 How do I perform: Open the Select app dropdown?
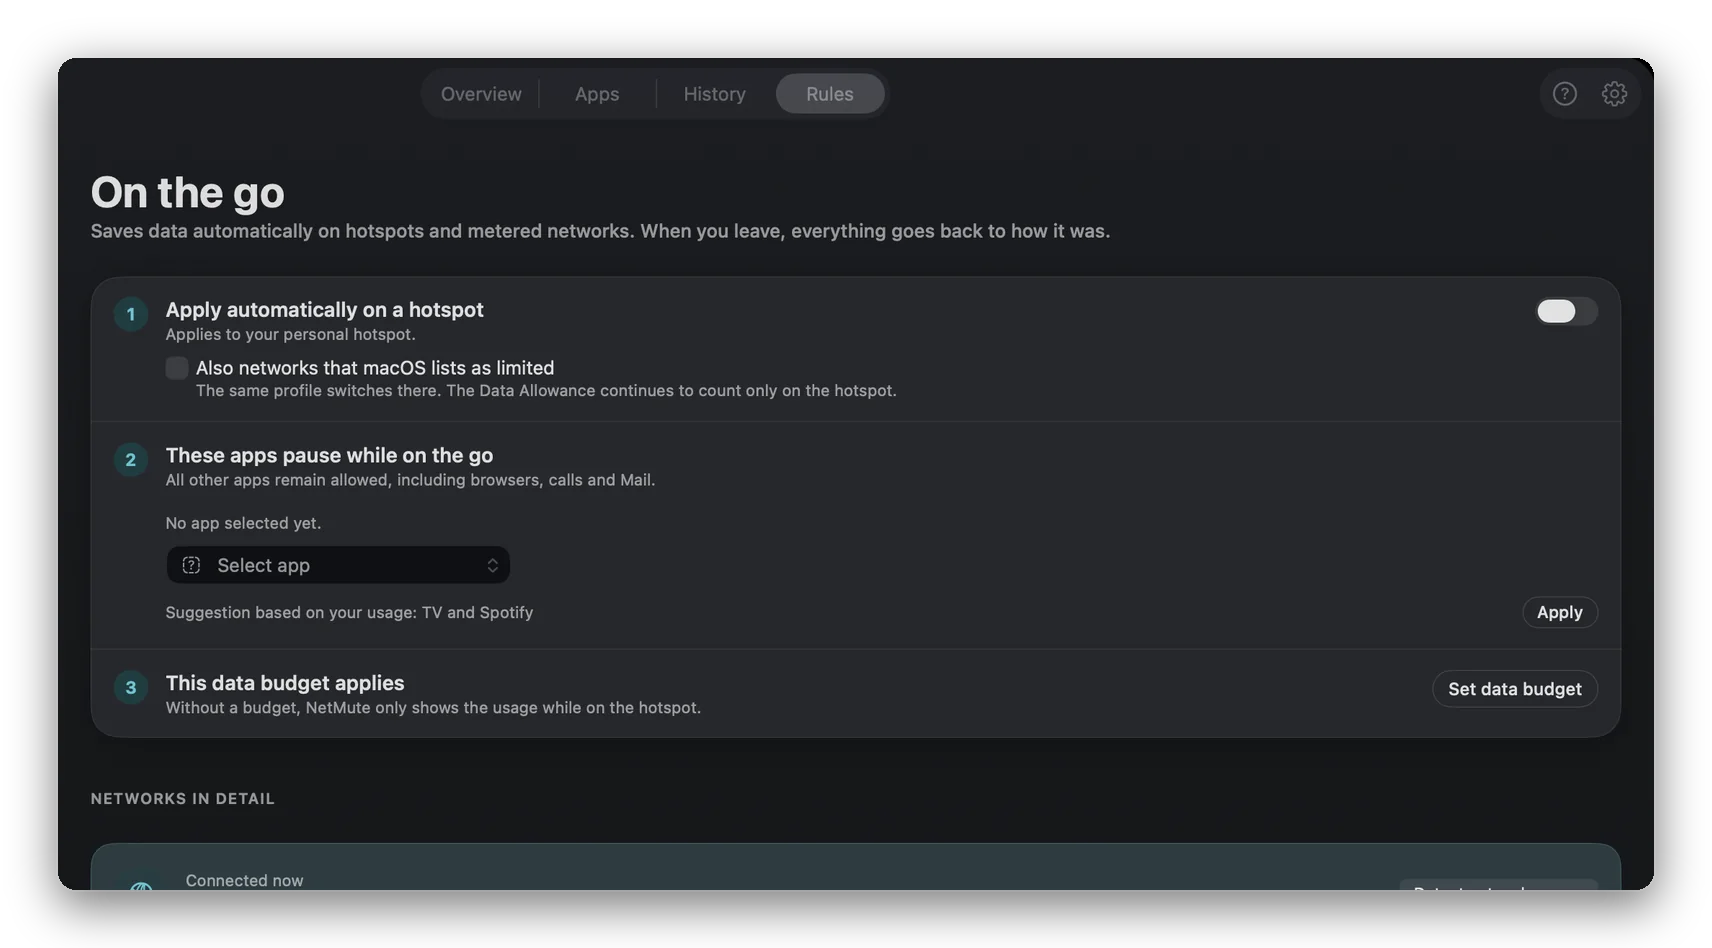338,565
